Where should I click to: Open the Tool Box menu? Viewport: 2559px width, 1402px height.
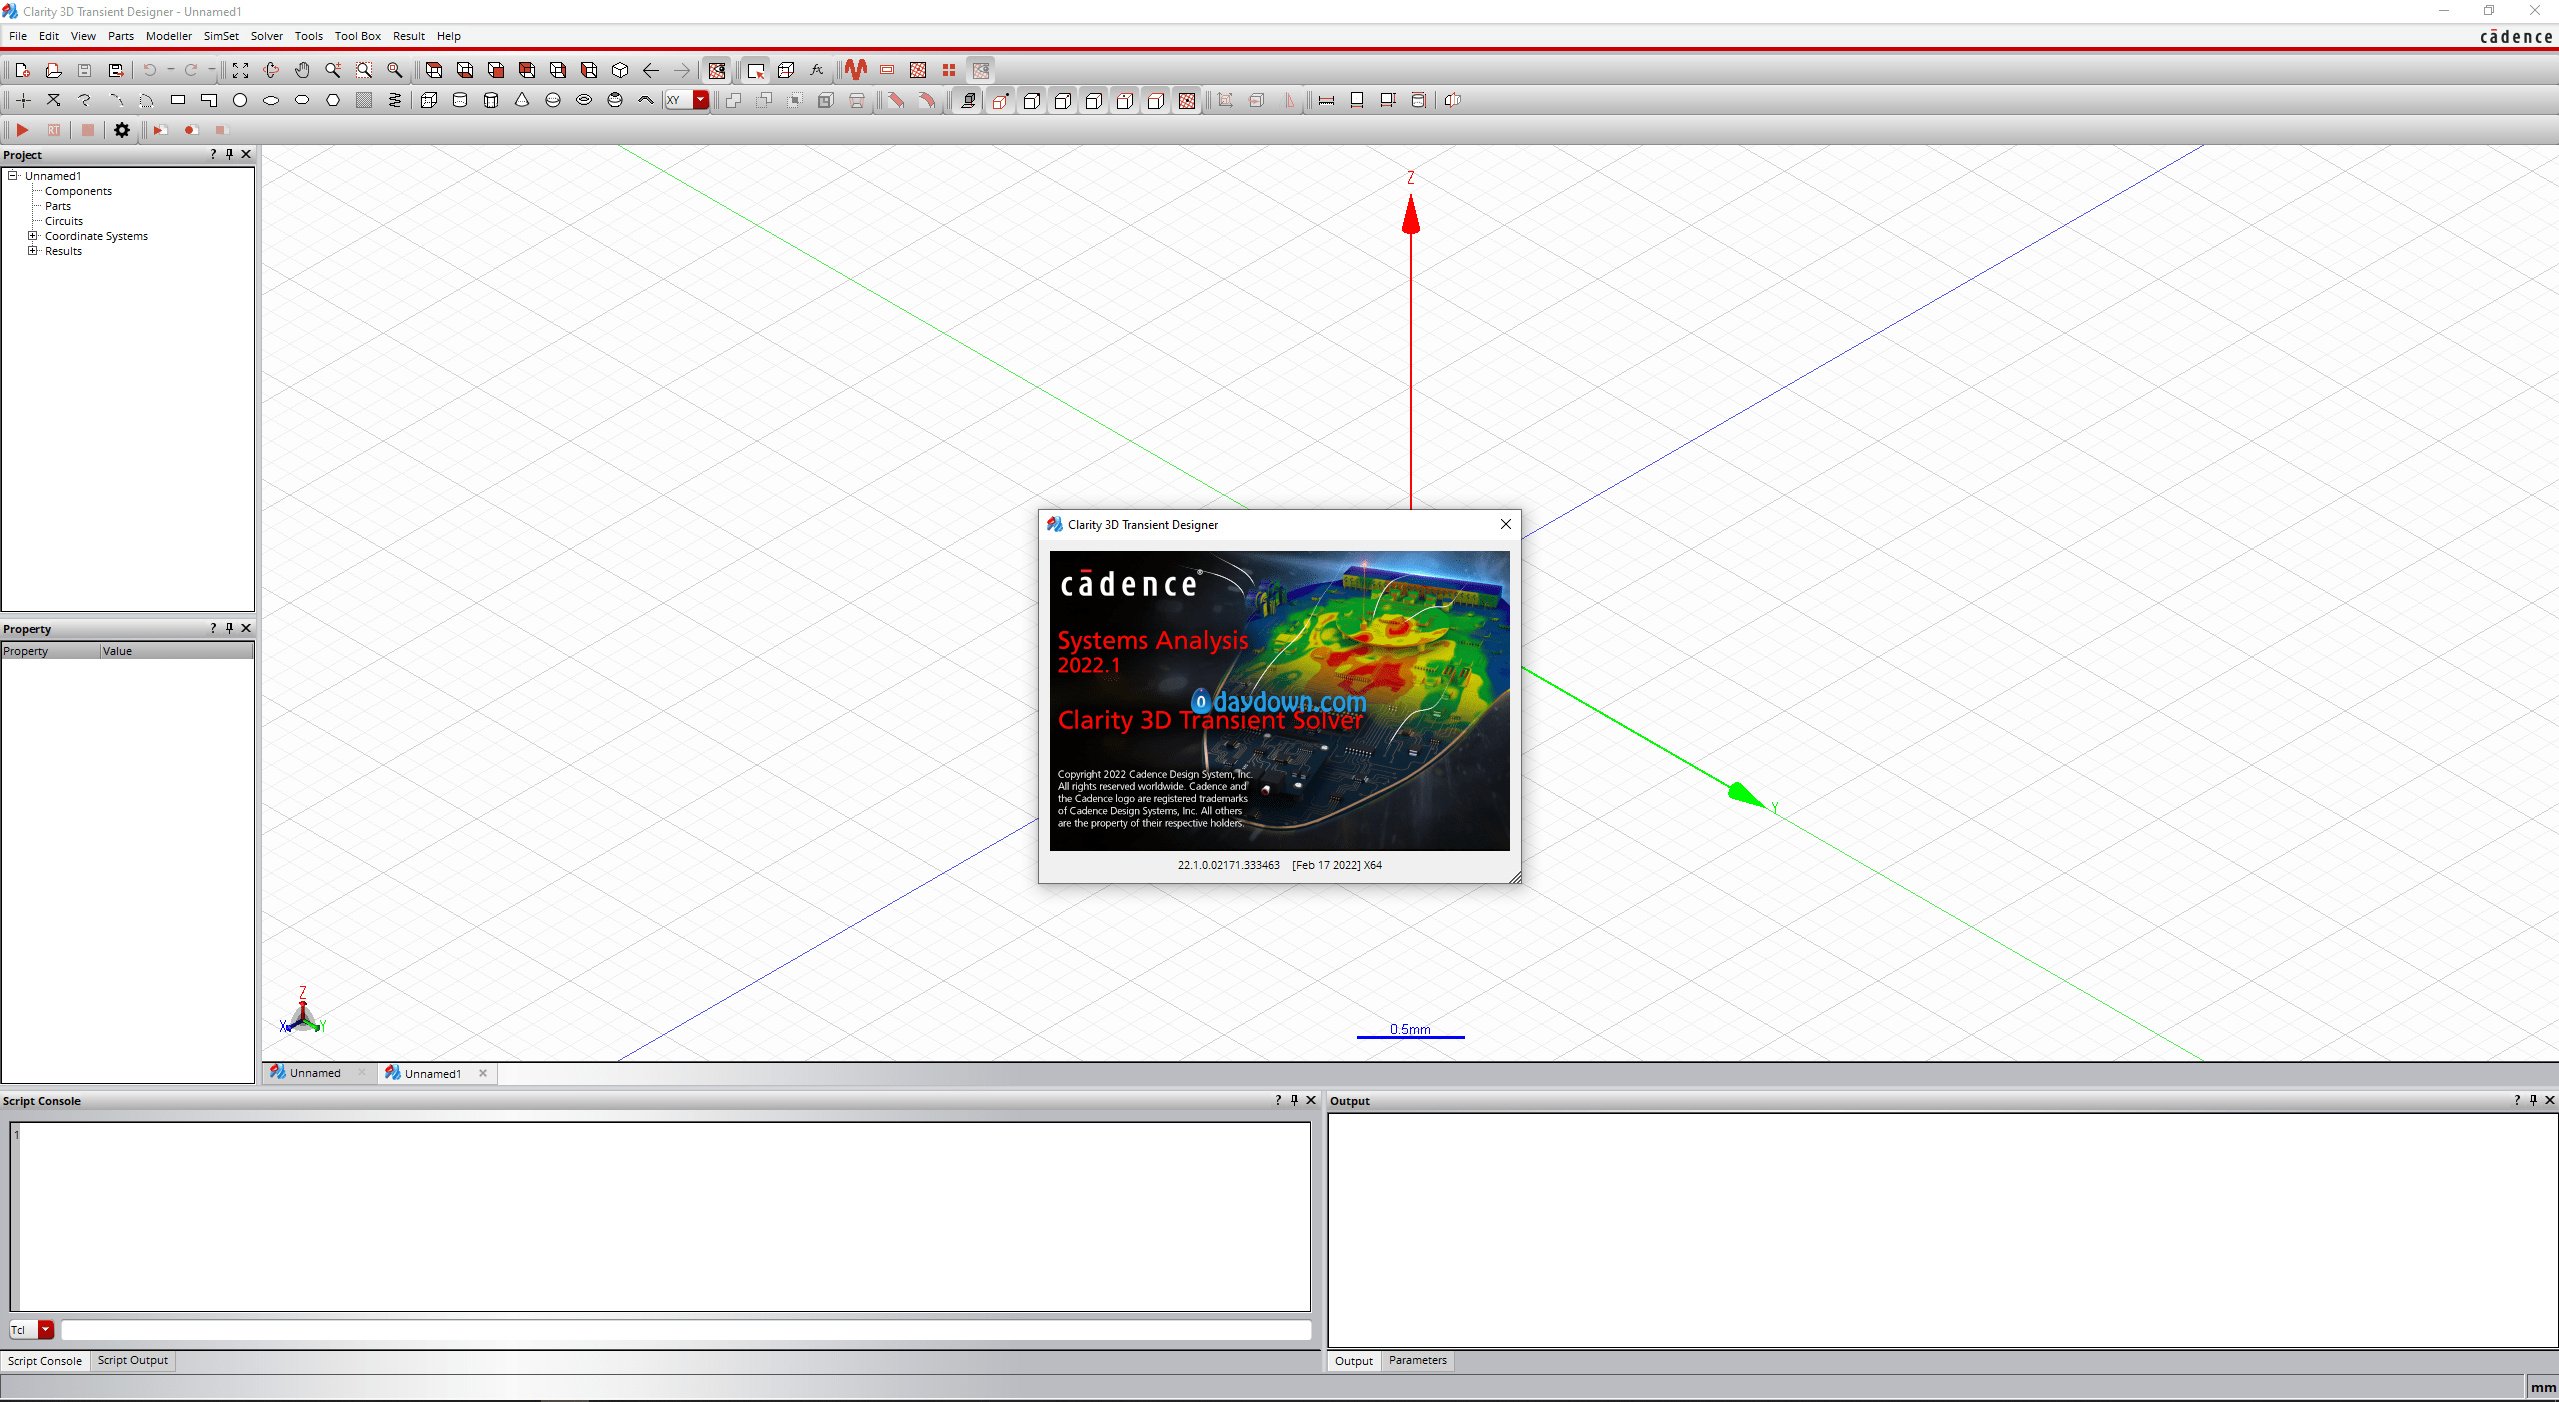(358, 36)
